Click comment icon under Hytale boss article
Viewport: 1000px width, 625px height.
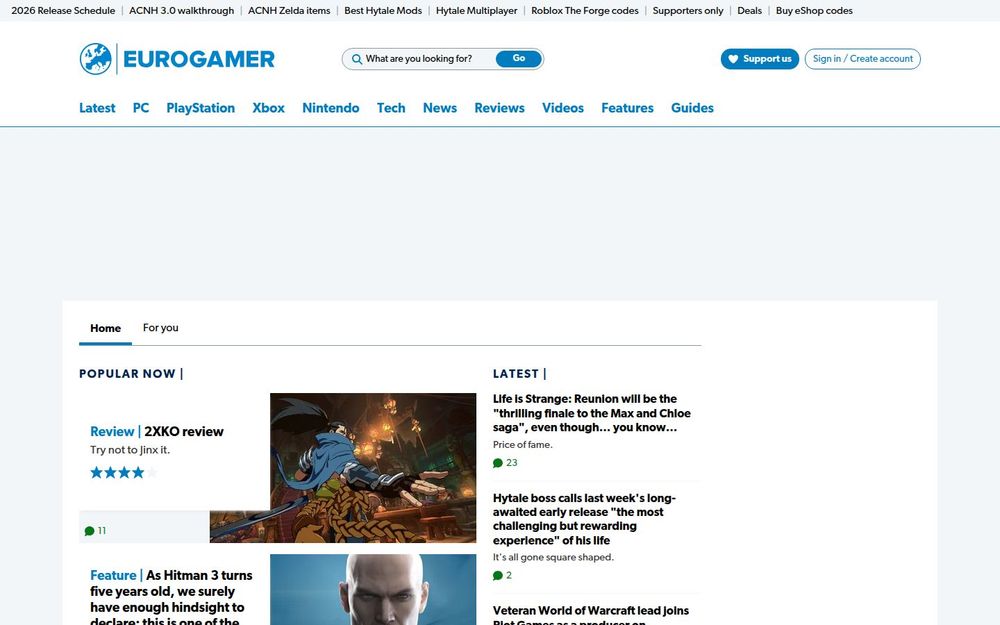[x=498, y=575]
